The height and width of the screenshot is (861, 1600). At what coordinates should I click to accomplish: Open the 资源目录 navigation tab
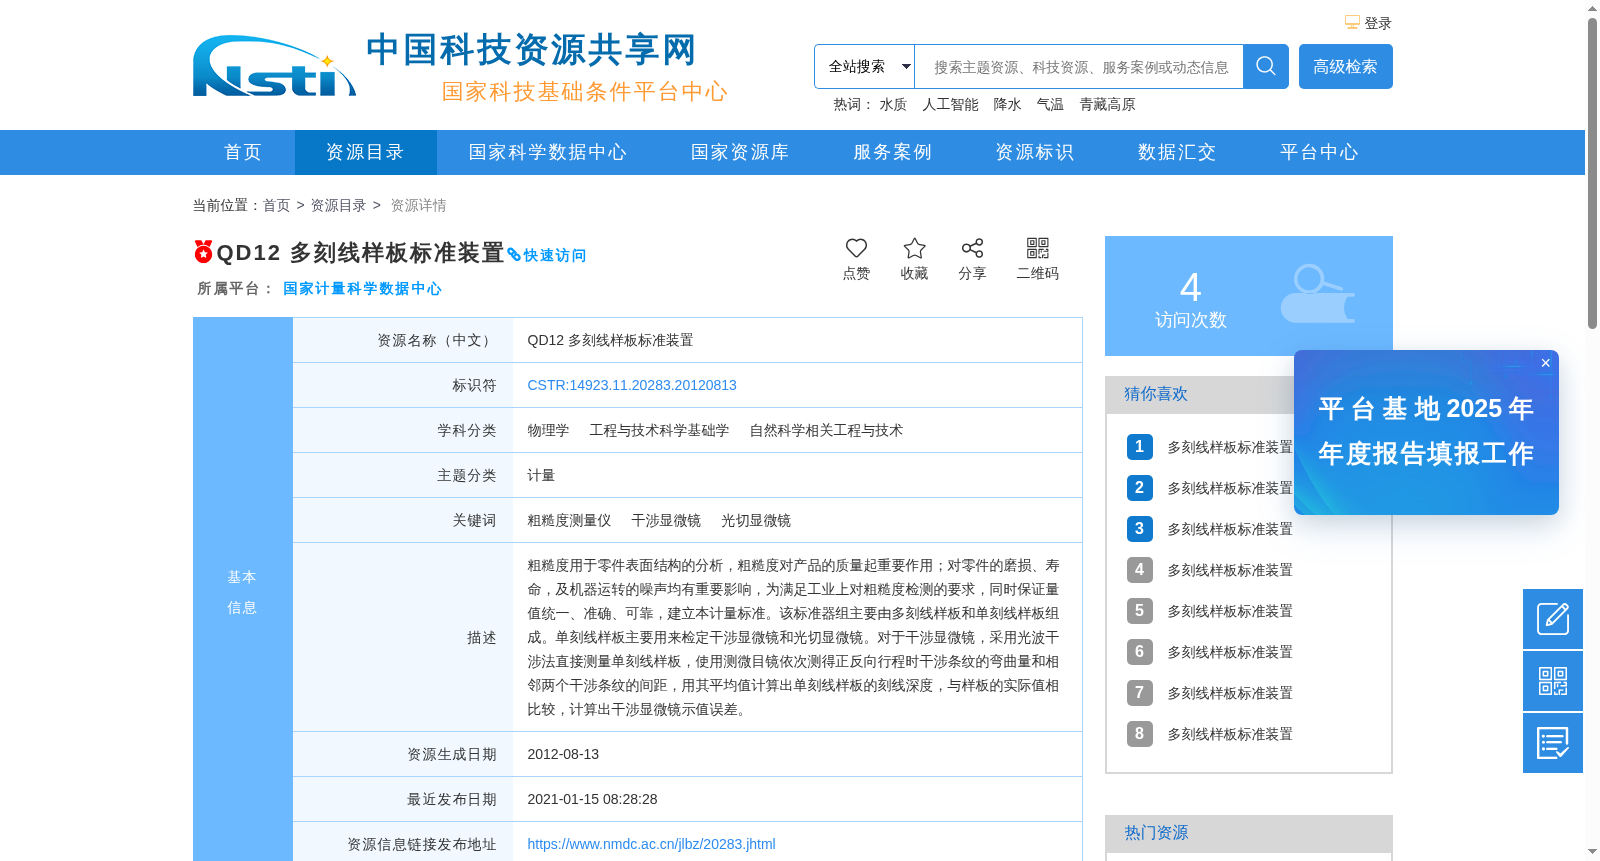[x=365, y=152]
